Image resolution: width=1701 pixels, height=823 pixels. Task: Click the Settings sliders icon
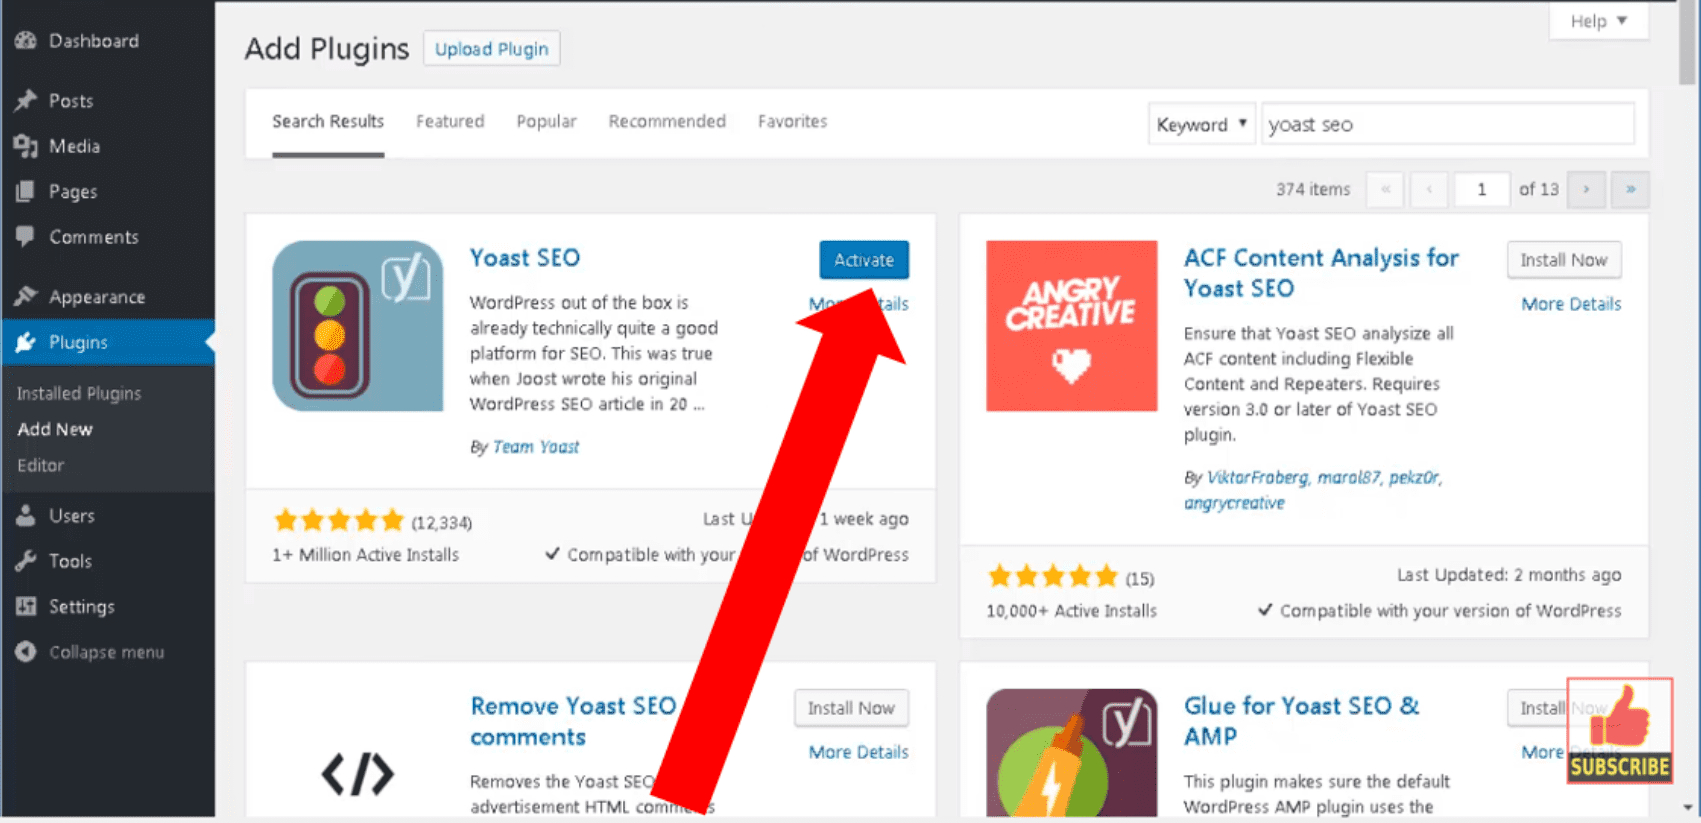(x=25, y=607)
